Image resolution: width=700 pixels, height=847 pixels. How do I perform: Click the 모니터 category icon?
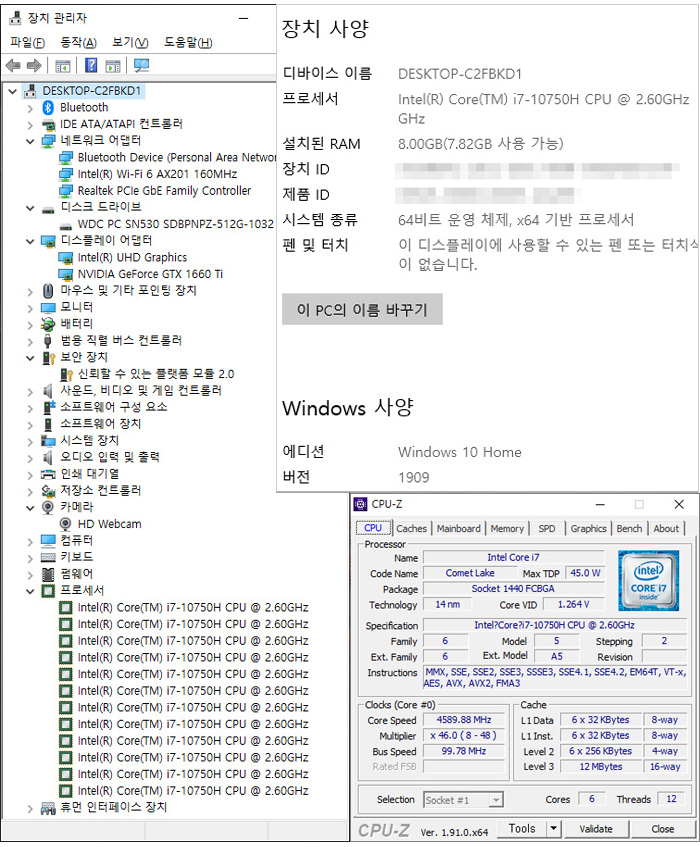click(x=48, y=307)
